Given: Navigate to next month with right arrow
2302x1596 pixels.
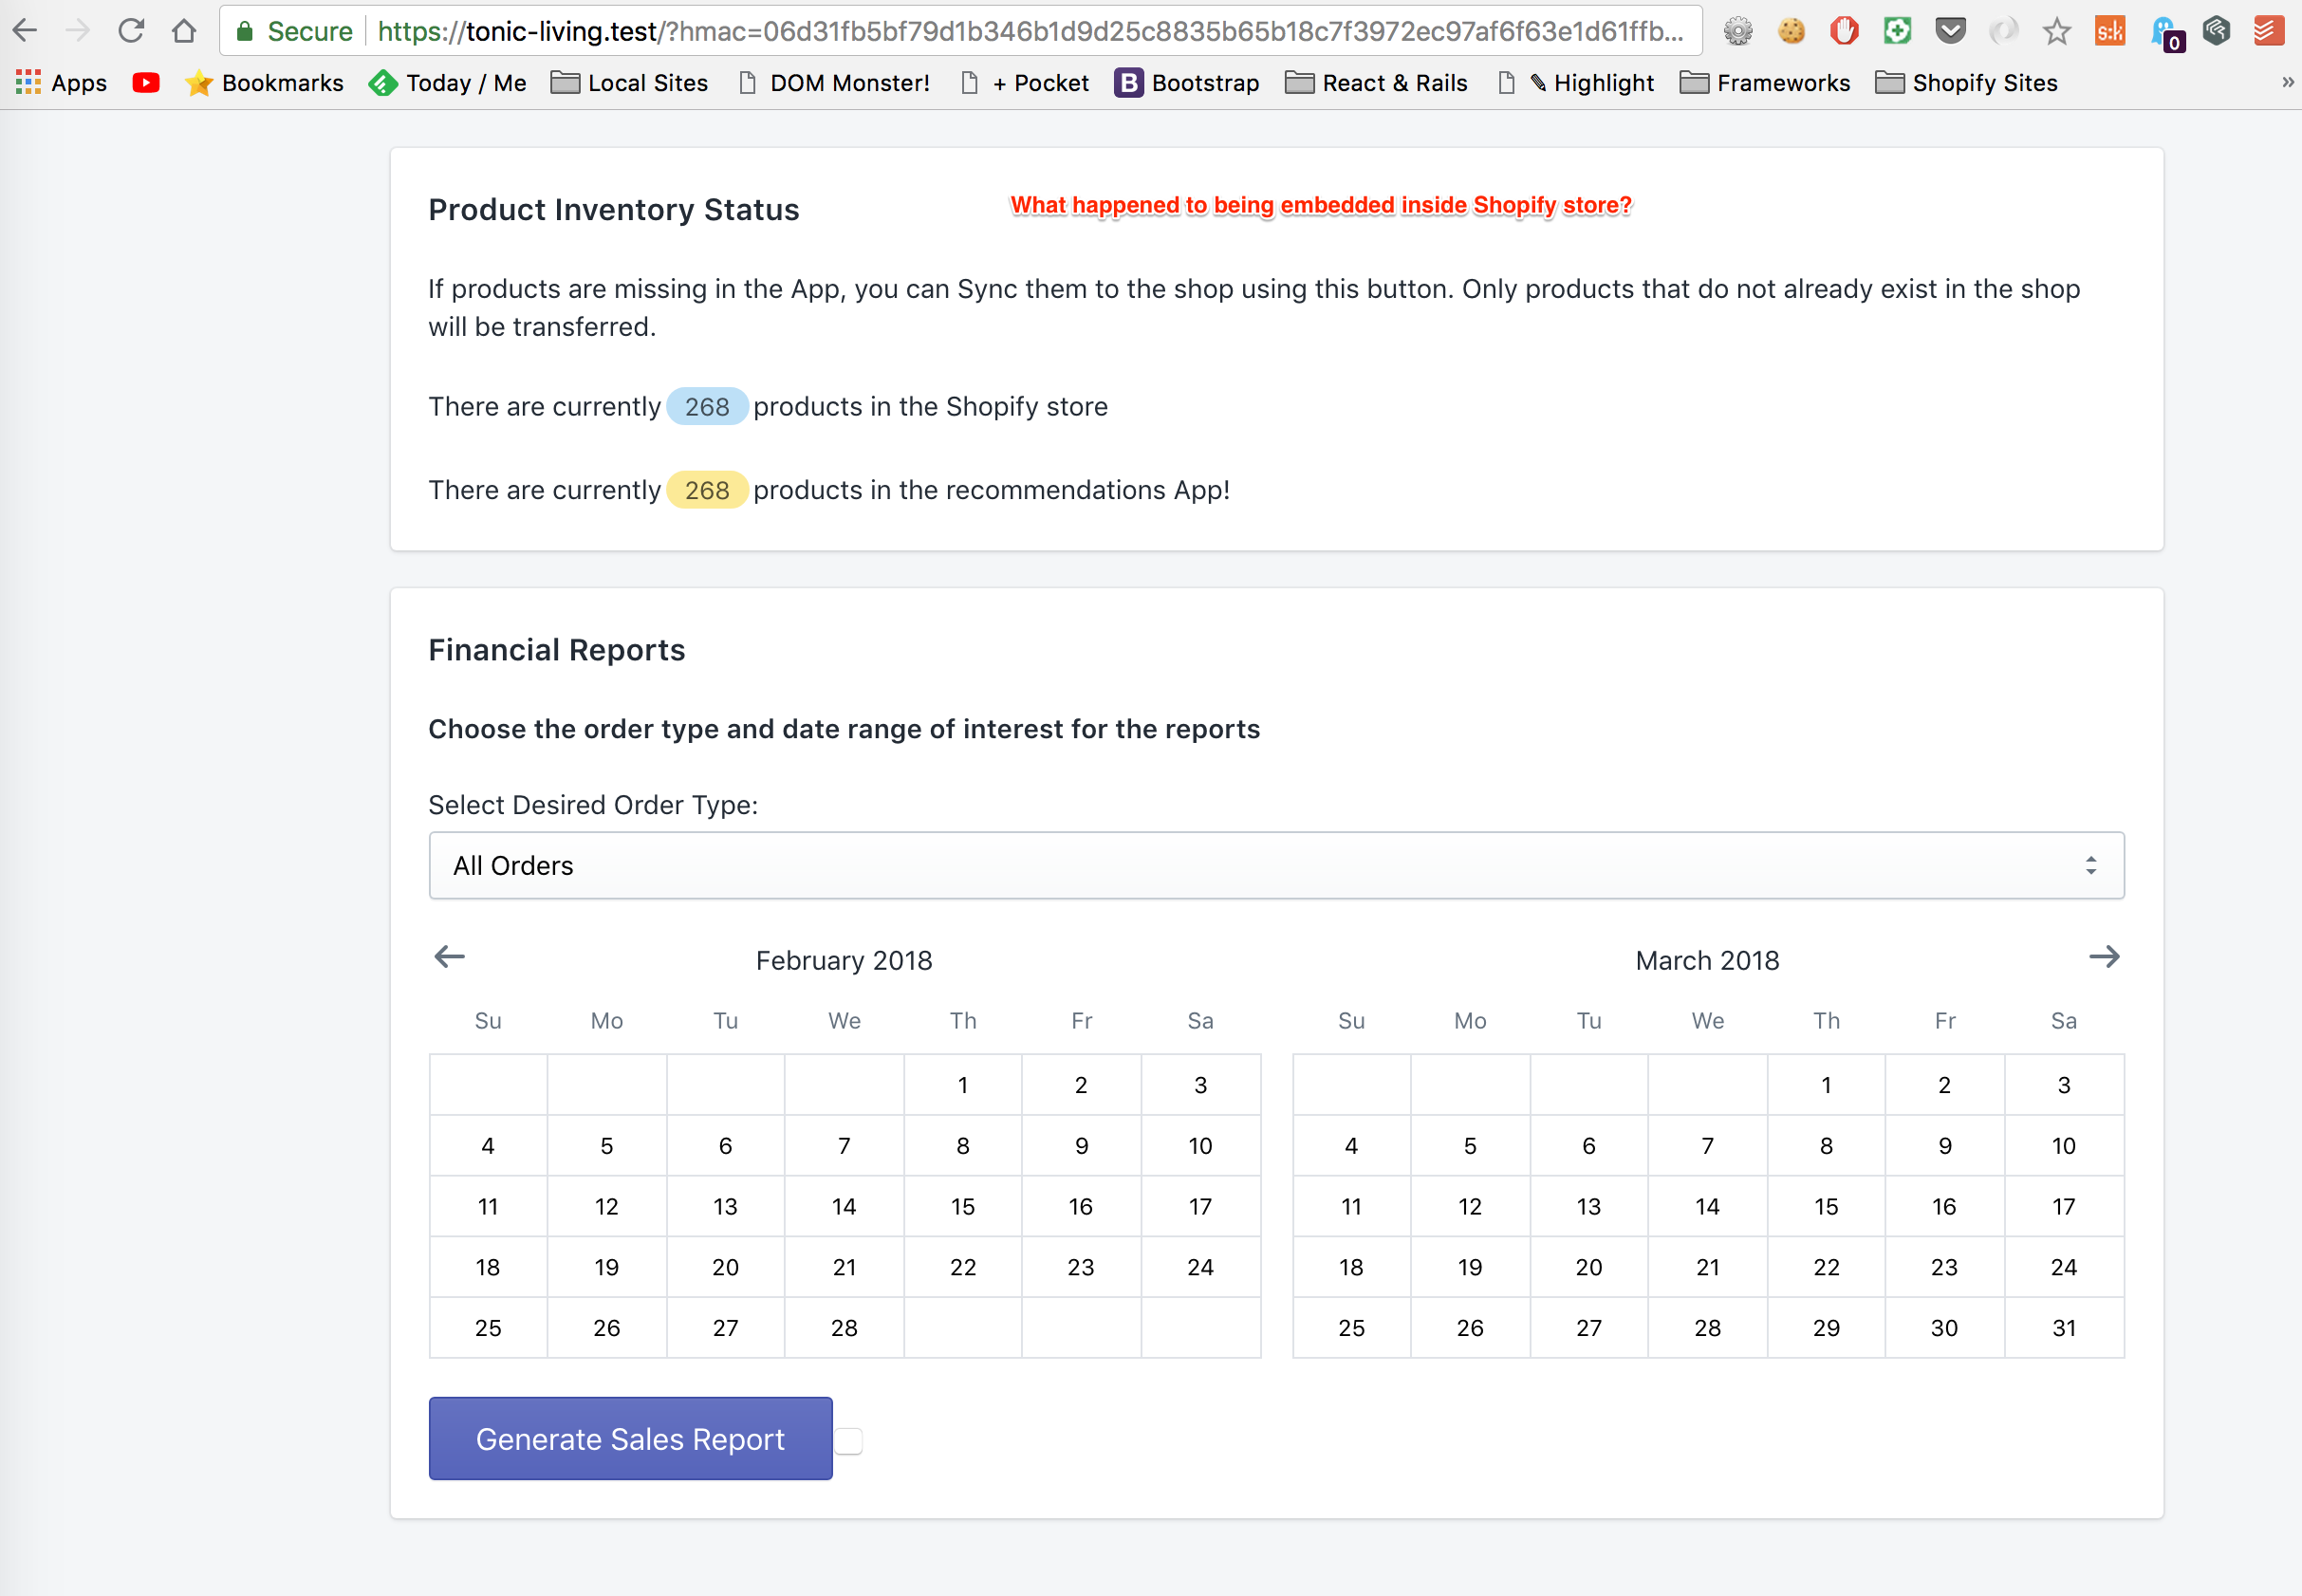Looking at the screenshot, I should pyautogui.click(x=2105, y=956).
